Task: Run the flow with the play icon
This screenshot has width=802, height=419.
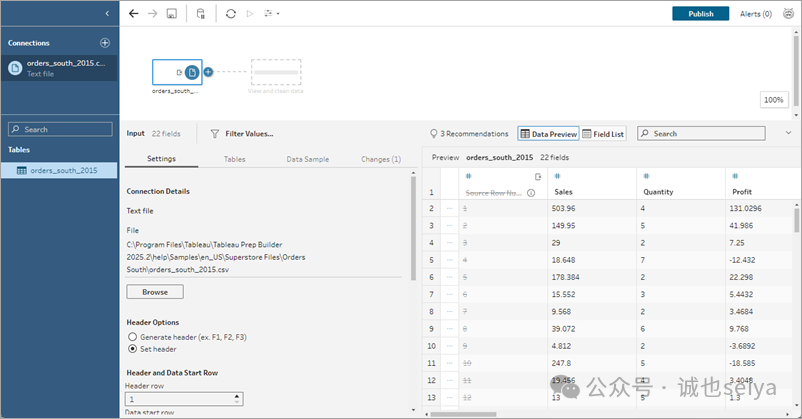Action: point(250,14)
